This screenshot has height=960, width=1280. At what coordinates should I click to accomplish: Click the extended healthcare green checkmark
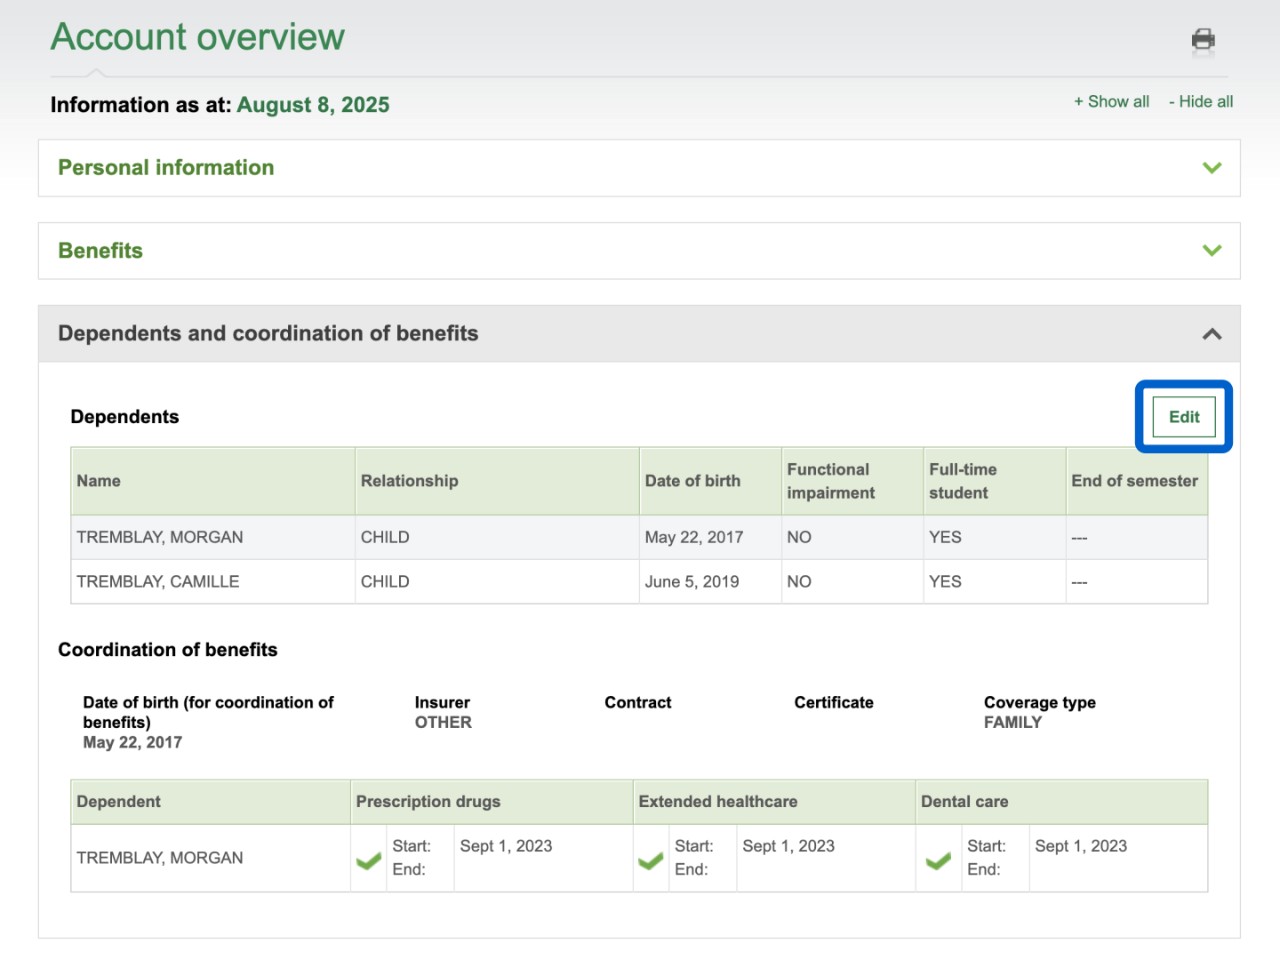(651, 860)
